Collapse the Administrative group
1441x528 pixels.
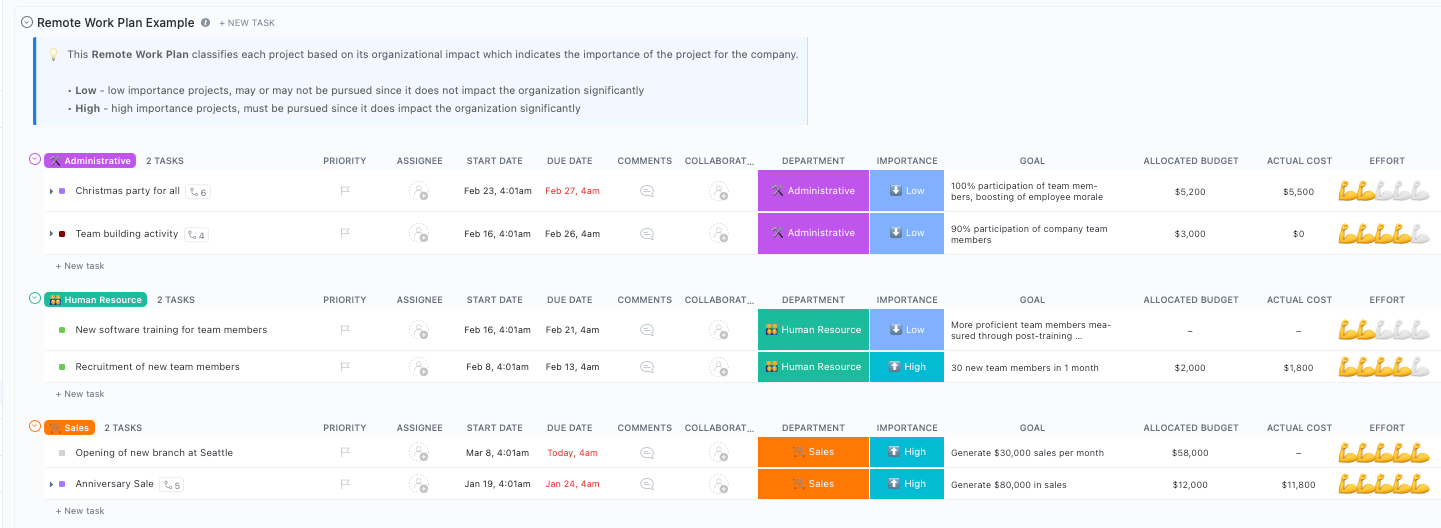tap(35, 160)
